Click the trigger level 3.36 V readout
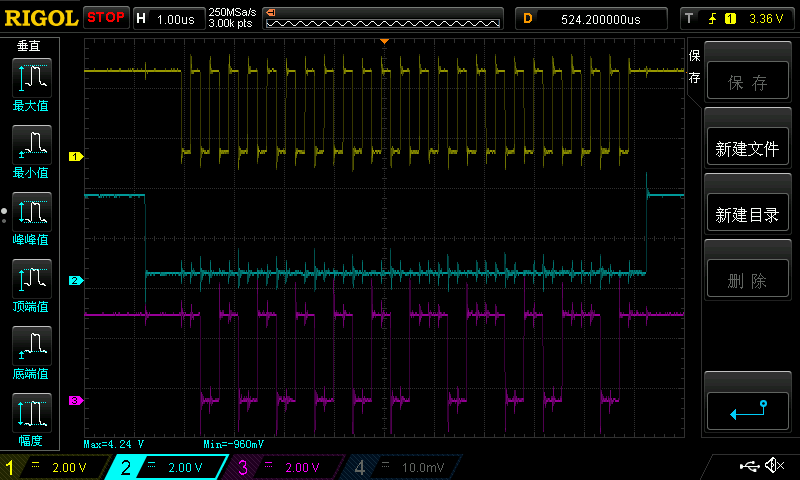 pos(766,19)
